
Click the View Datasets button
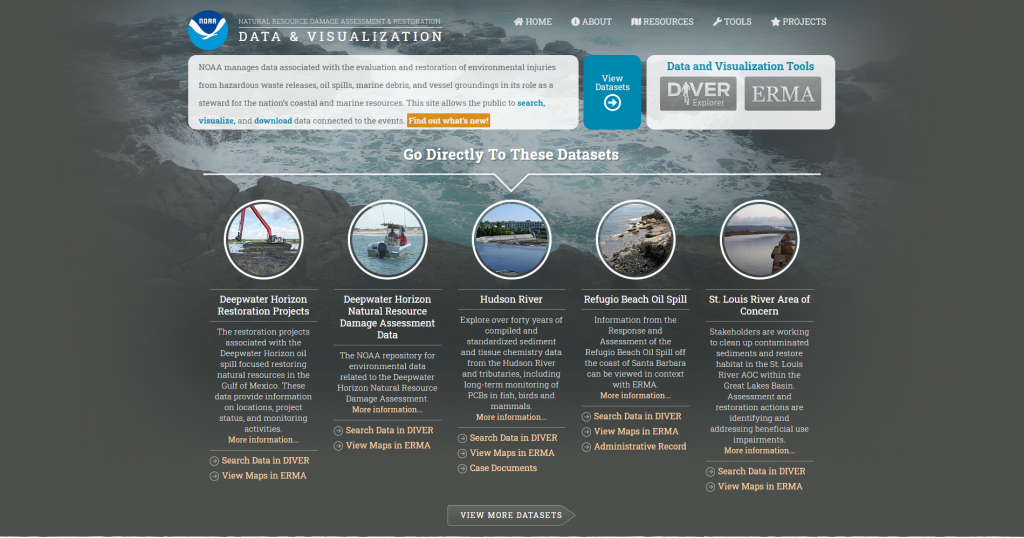(x=612, y=92)
